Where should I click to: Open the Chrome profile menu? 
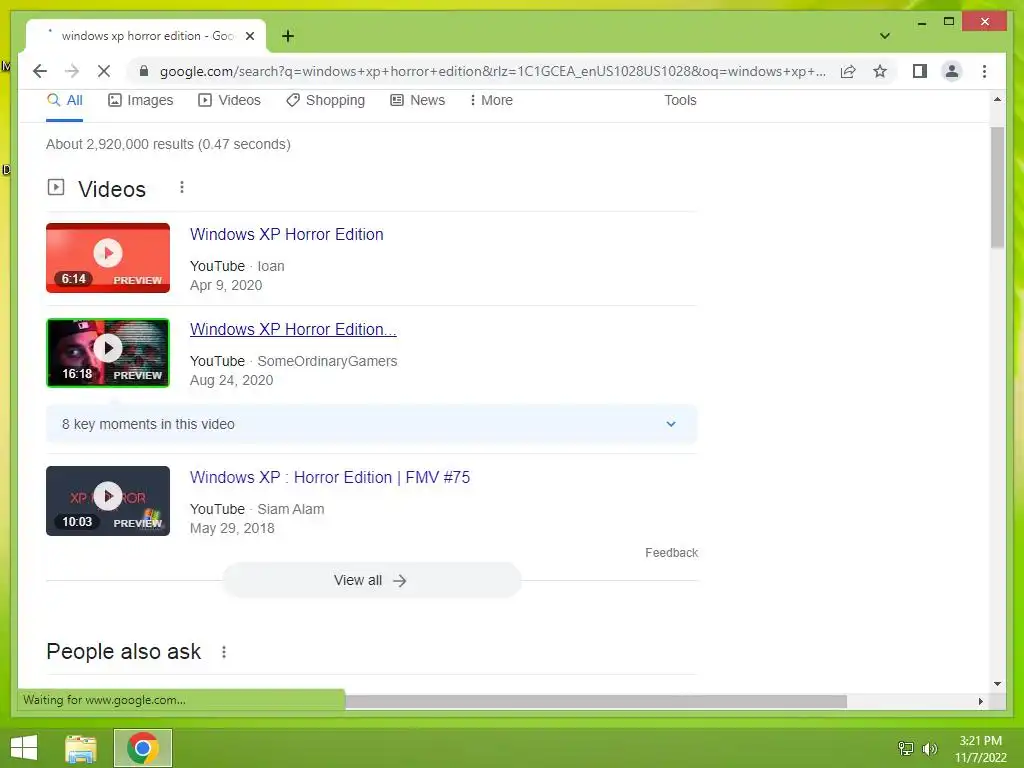952,71
